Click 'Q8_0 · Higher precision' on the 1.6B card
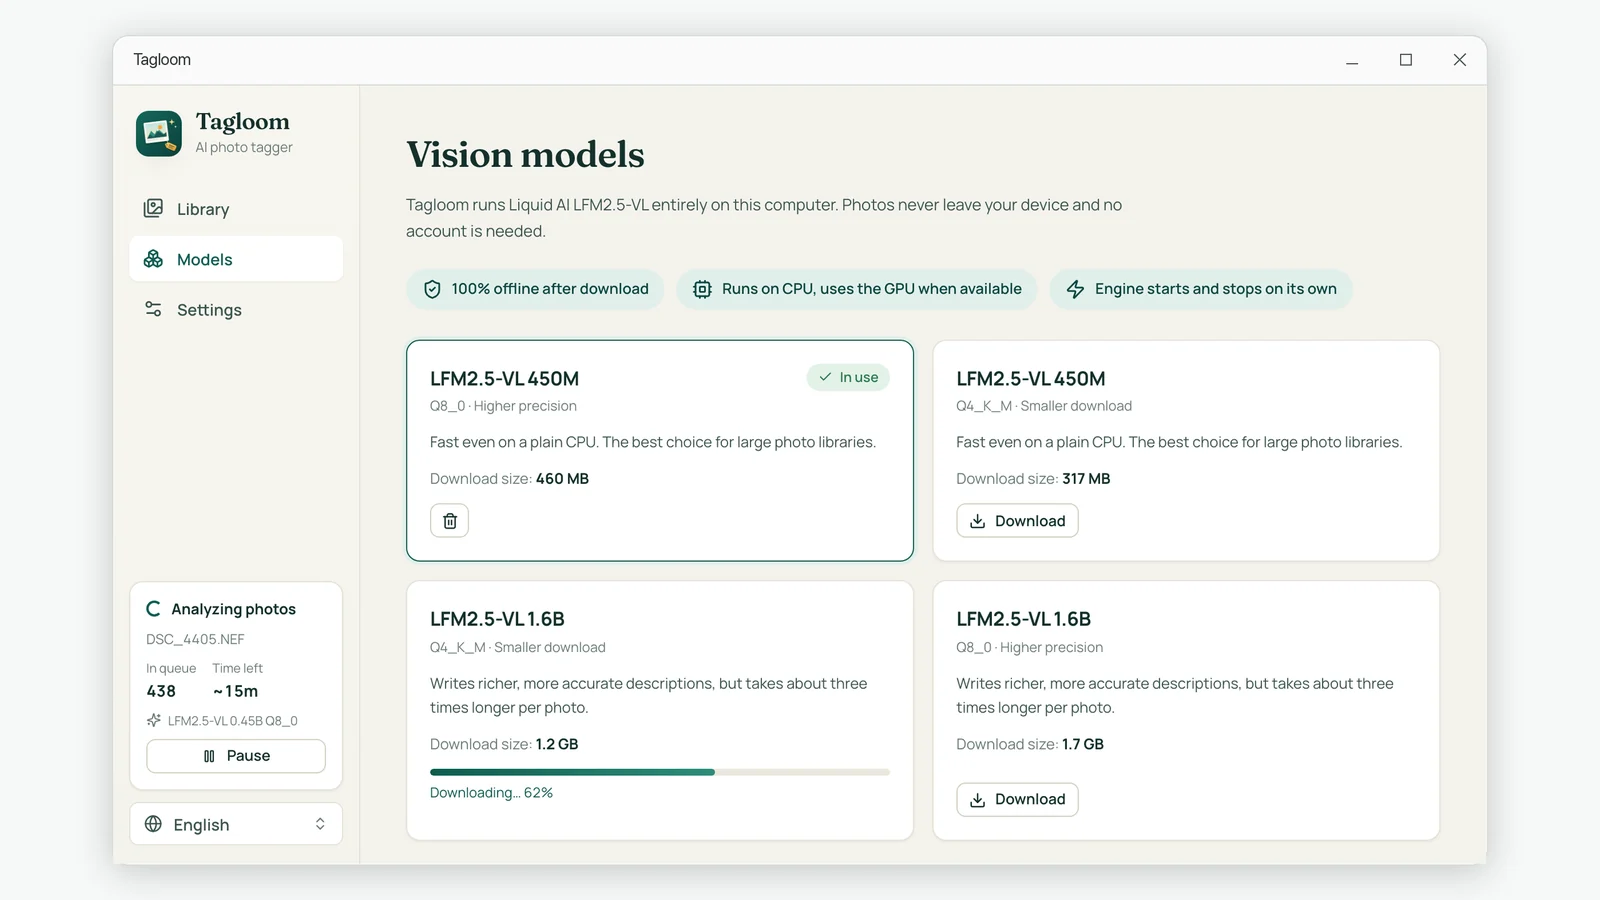 (1029, 647)
